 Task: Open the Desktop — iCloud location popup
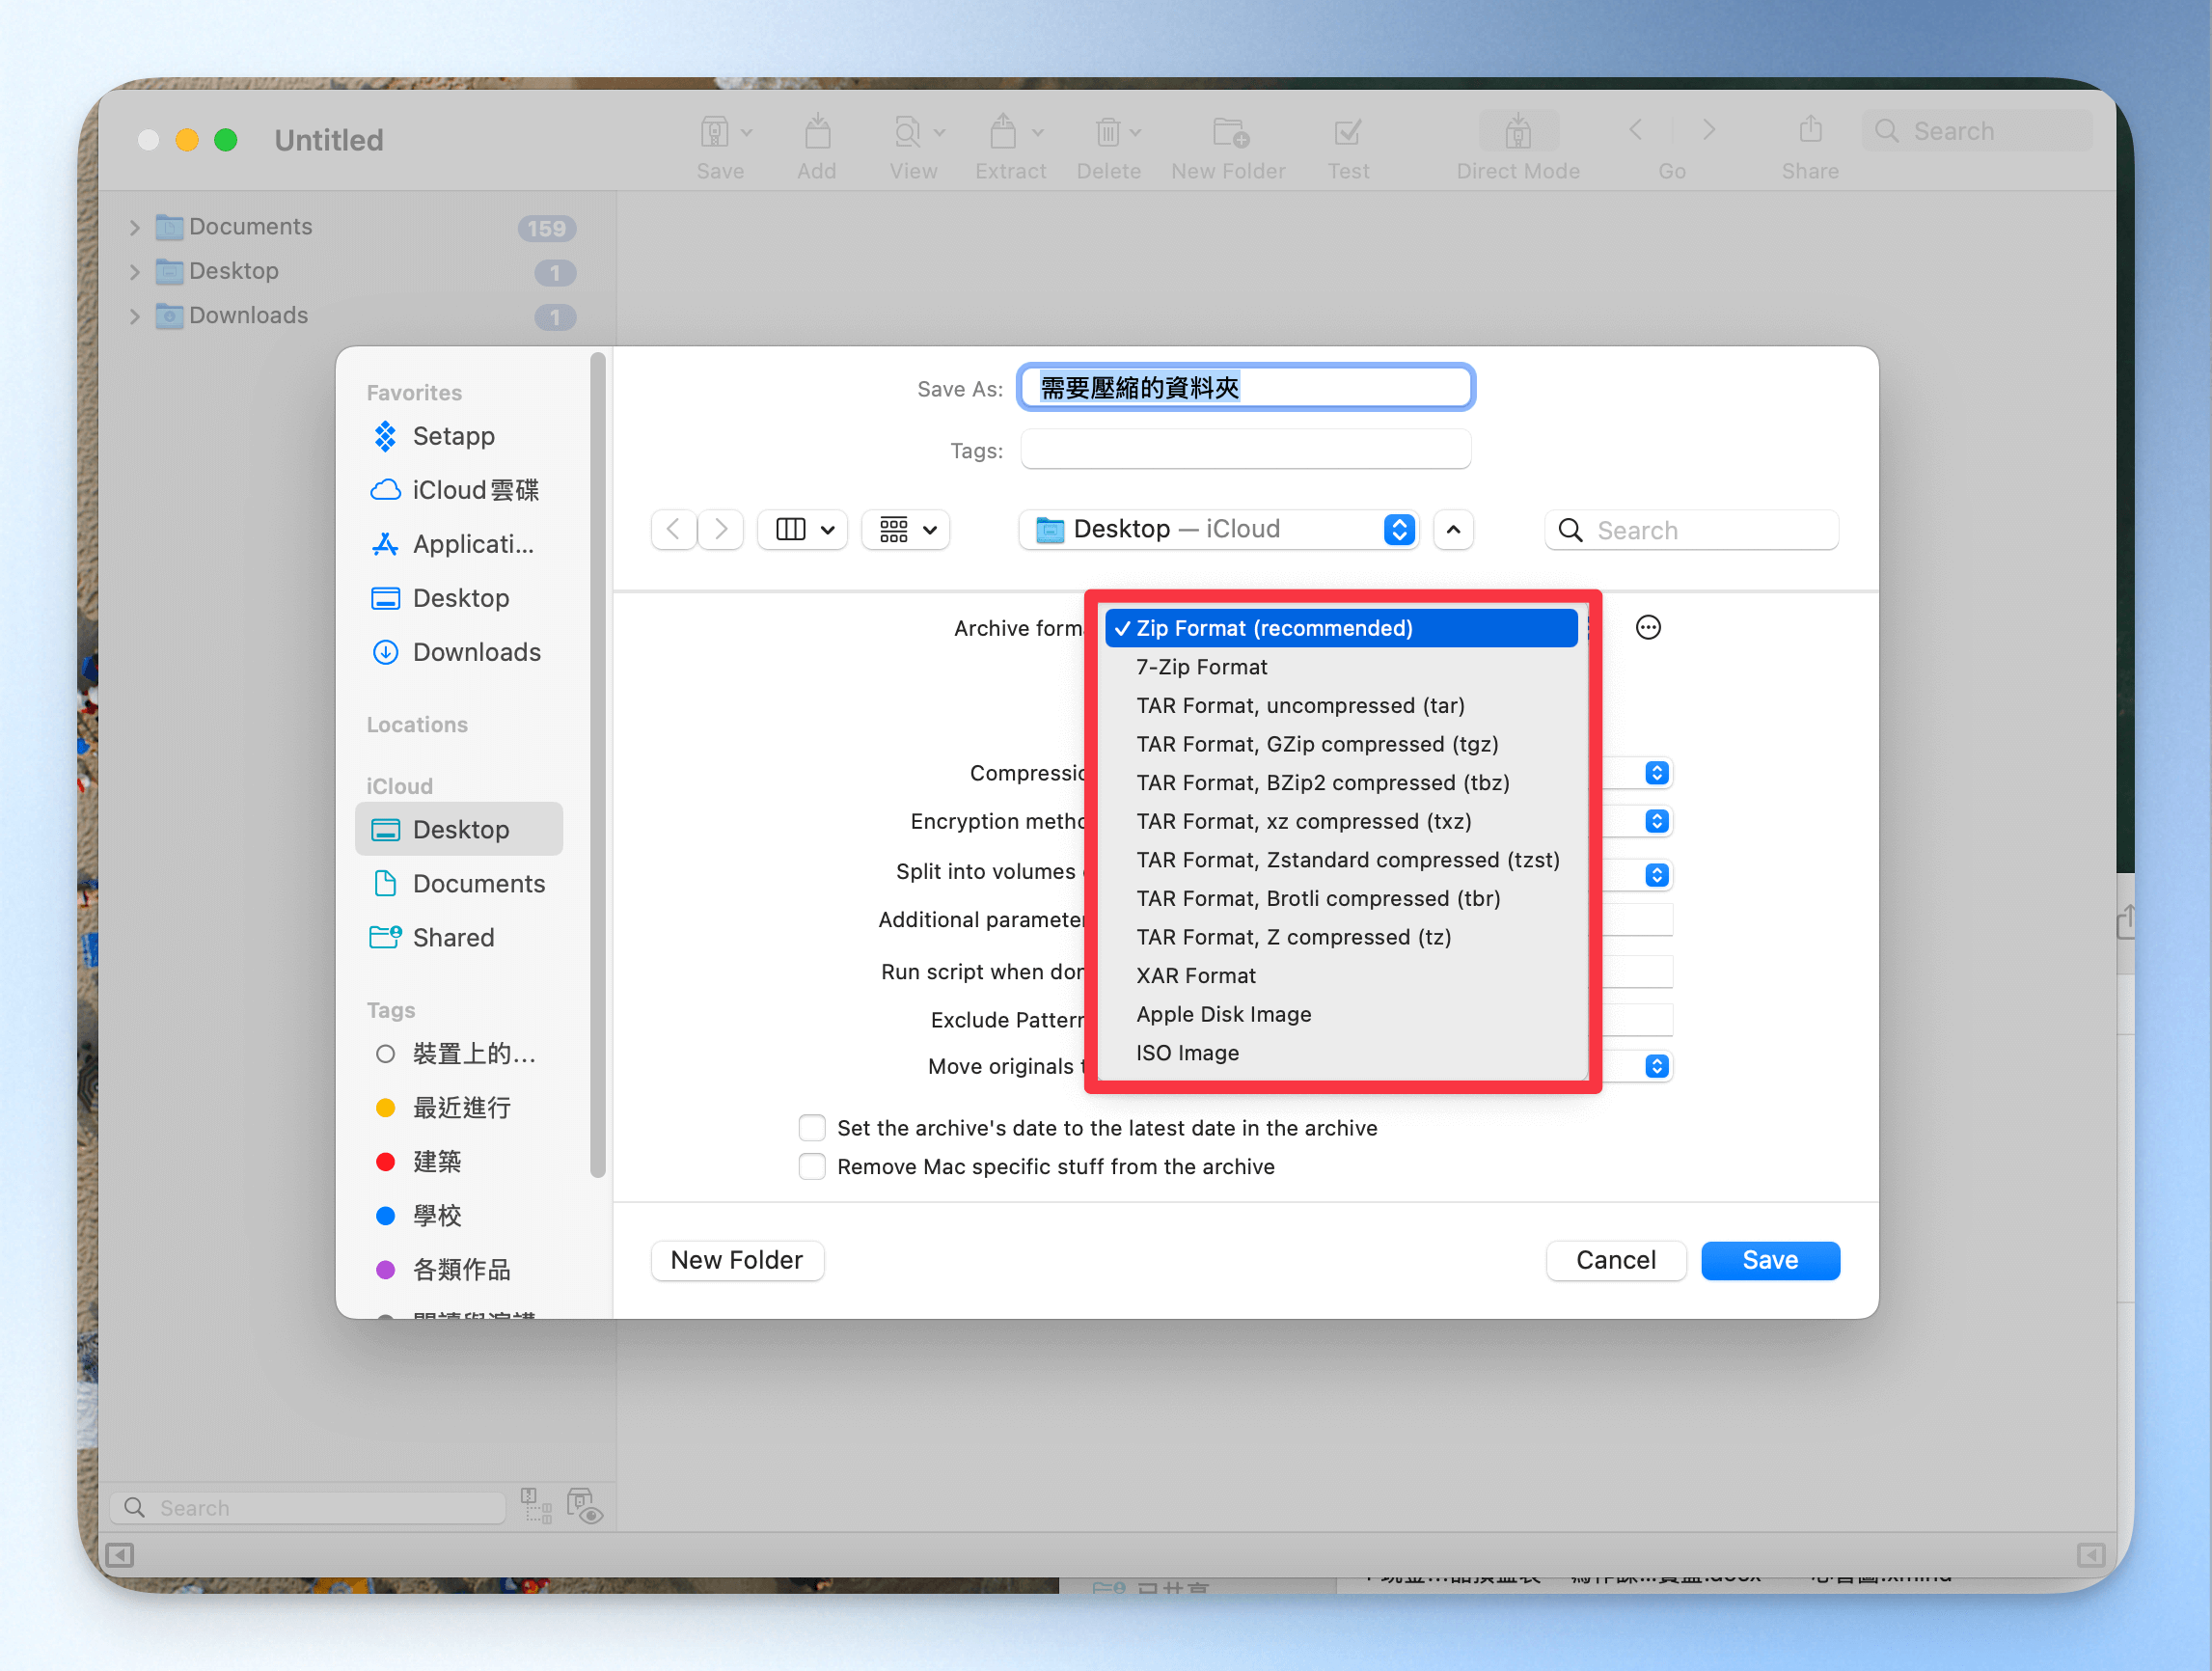1219,529
